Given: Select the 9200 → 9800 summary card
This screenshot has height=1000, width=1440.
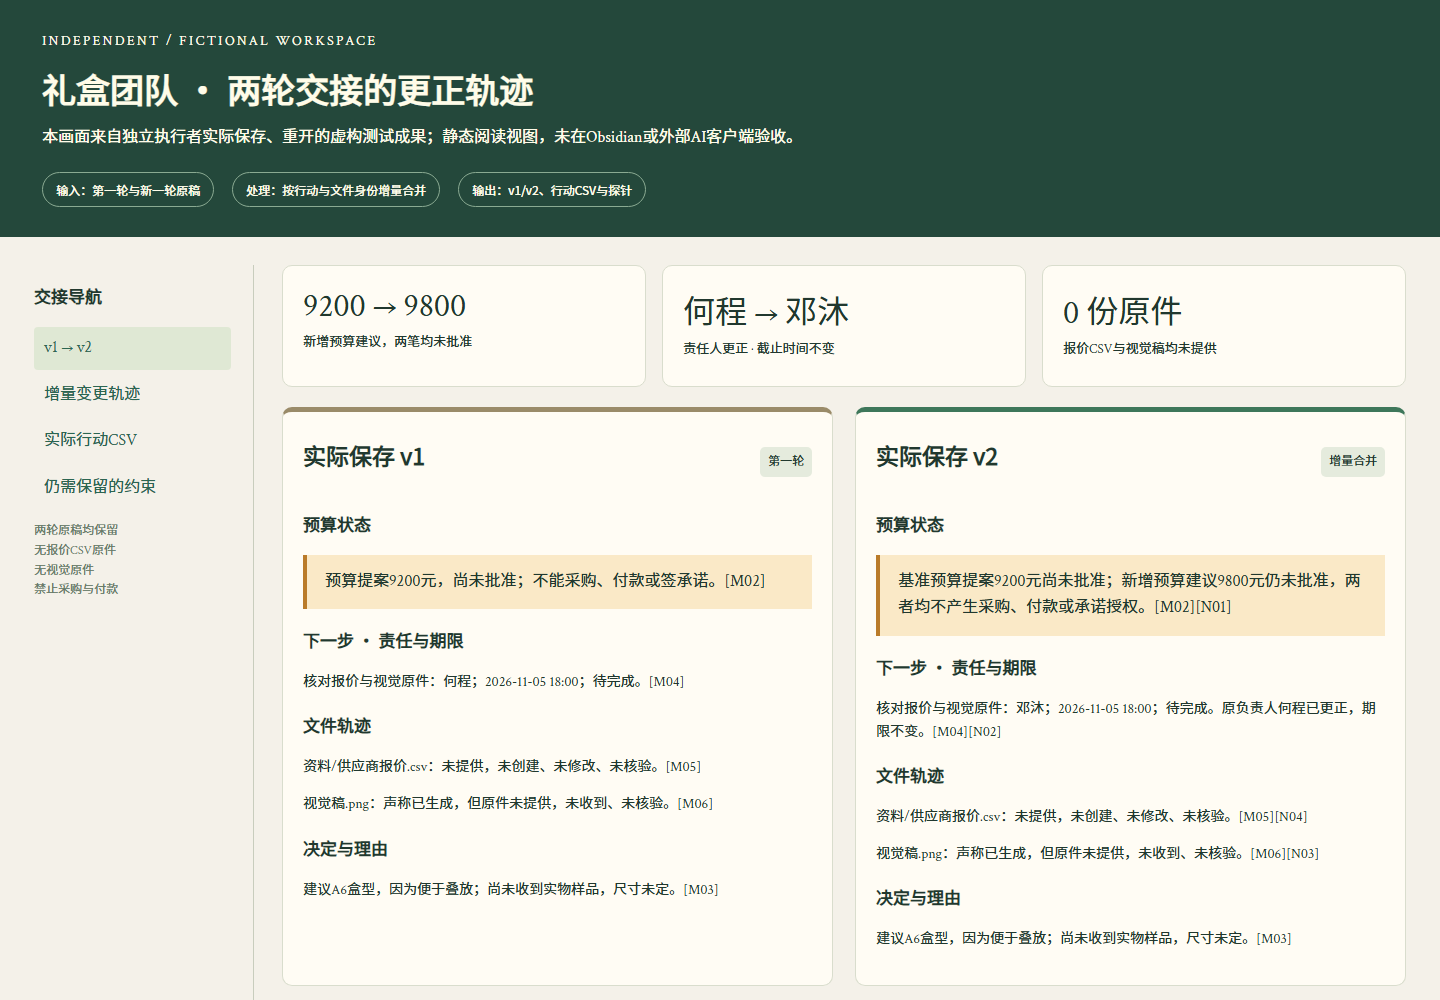Looking at the screenshot, I should point(464,326).
